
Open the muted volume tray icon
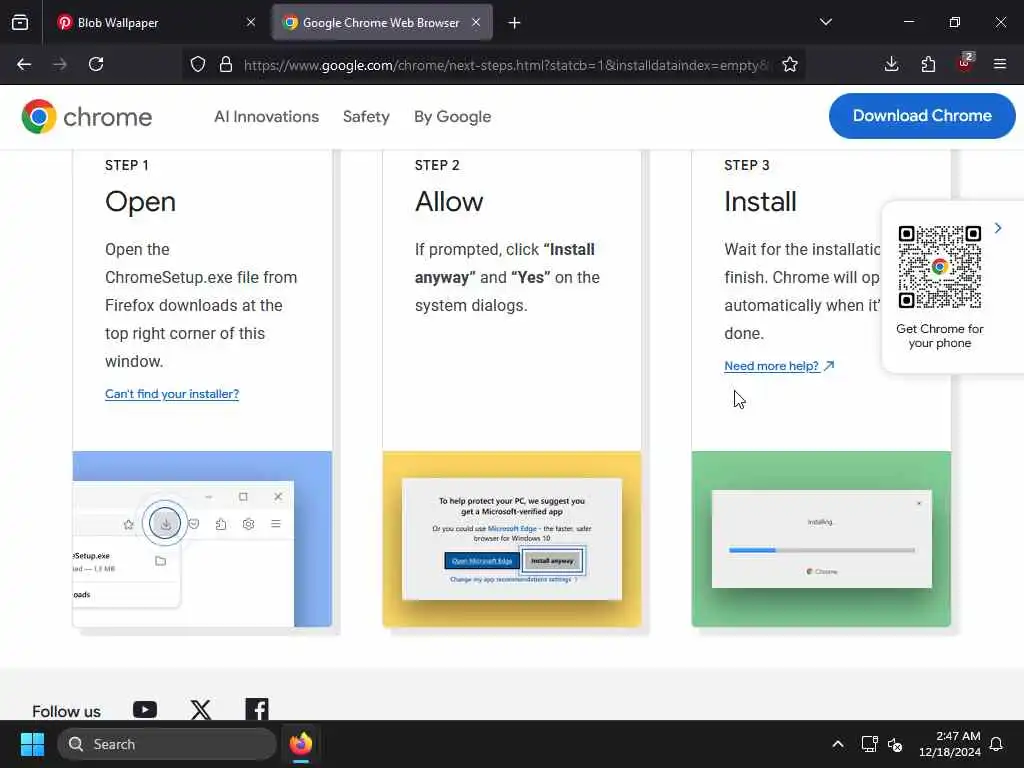[895, 744]
